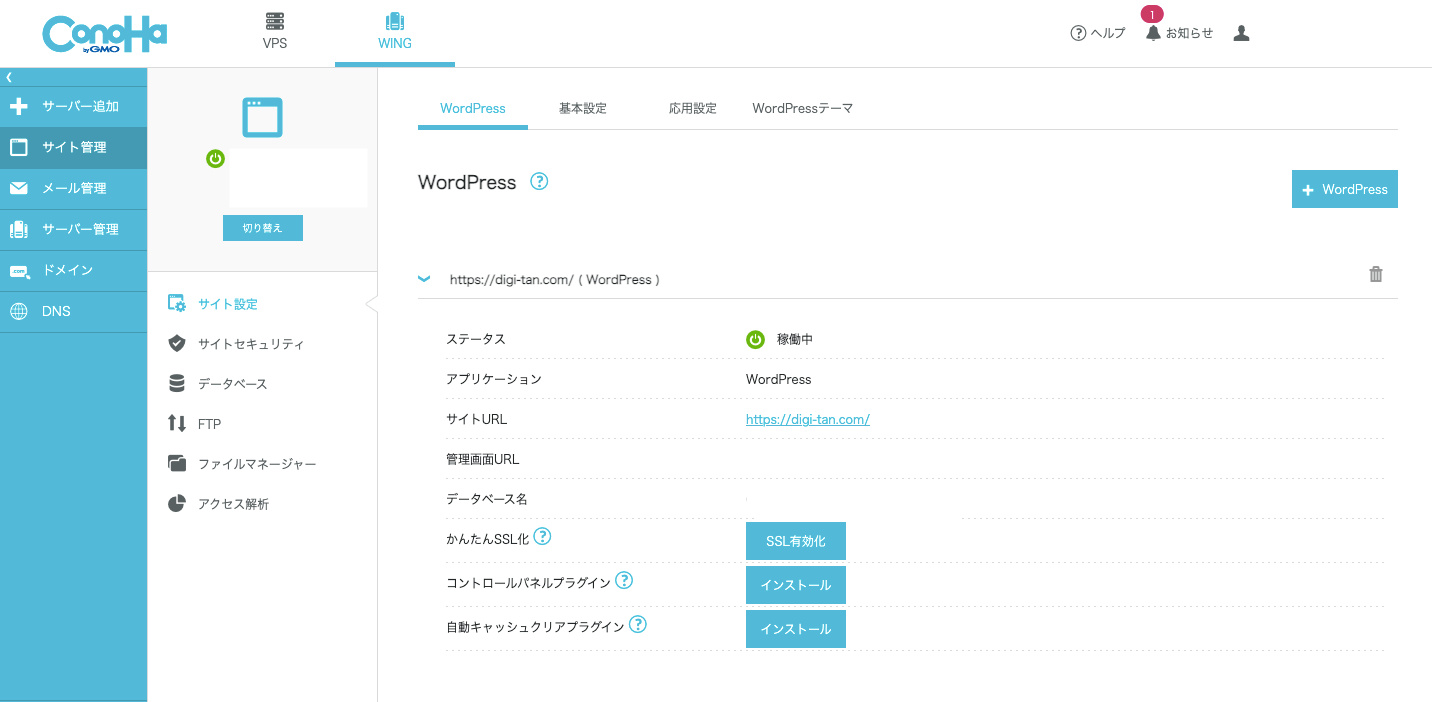Switch to the 基本設定 tab
This screenshot has width=1432, height=702.
[x=582, y=108]
